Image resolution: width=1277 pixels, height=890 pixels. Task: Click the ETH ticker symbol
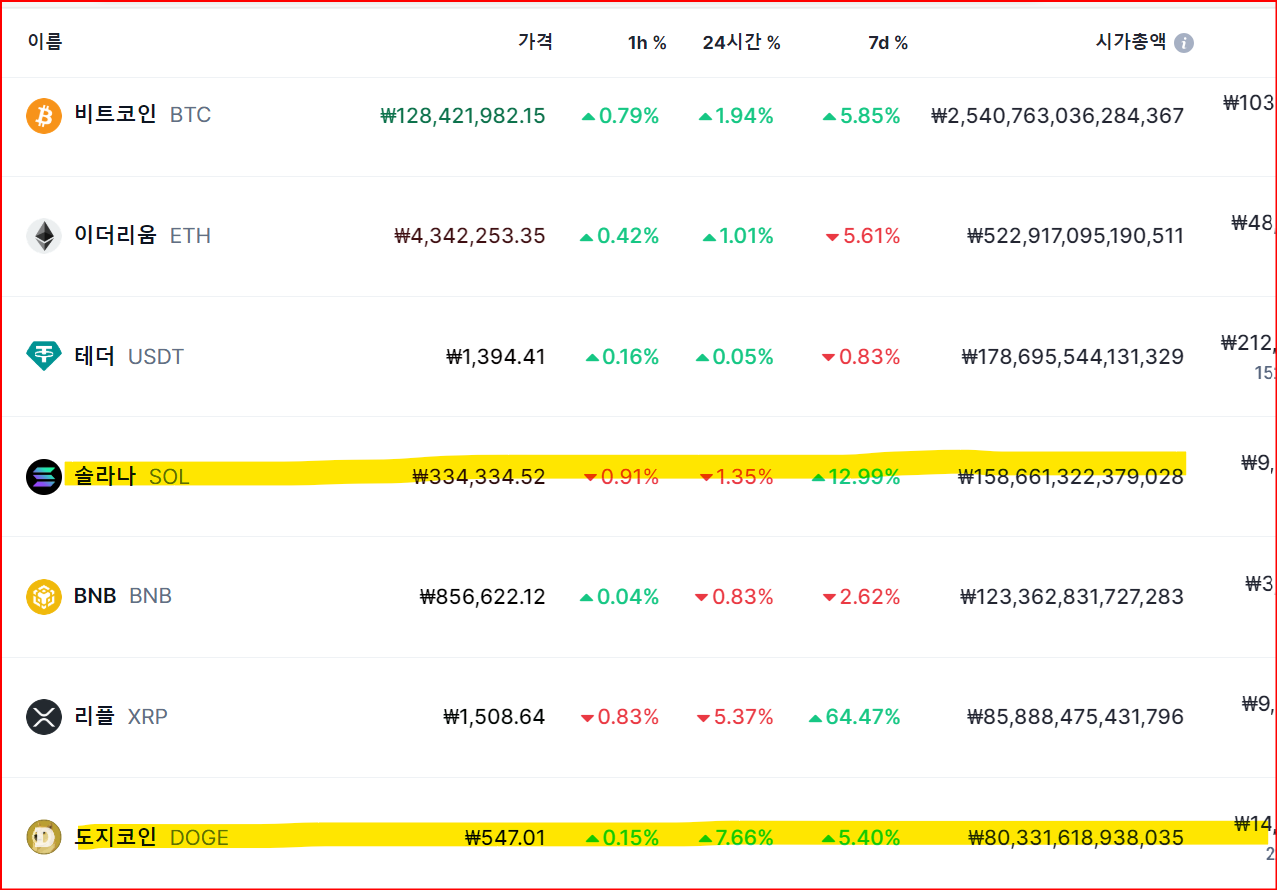[191, 236]
